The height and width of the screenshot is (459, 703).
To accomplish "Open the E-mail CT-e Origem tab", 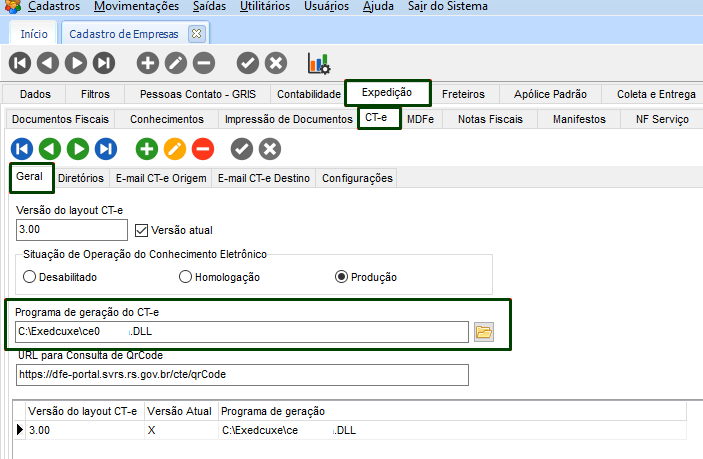I will pos(161,178).
